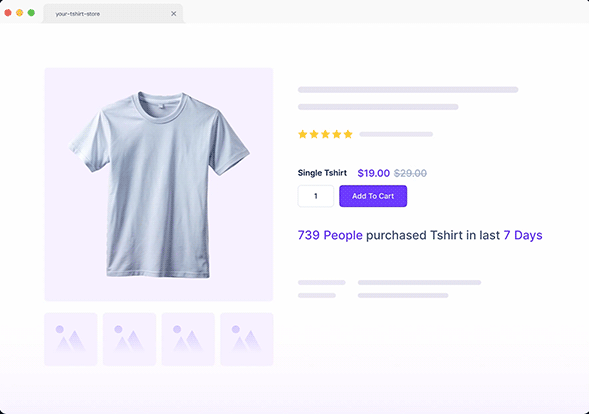Click the first yellow rating star
The height and width of the screenshot is (414, 589).
[x=302, y=134]
